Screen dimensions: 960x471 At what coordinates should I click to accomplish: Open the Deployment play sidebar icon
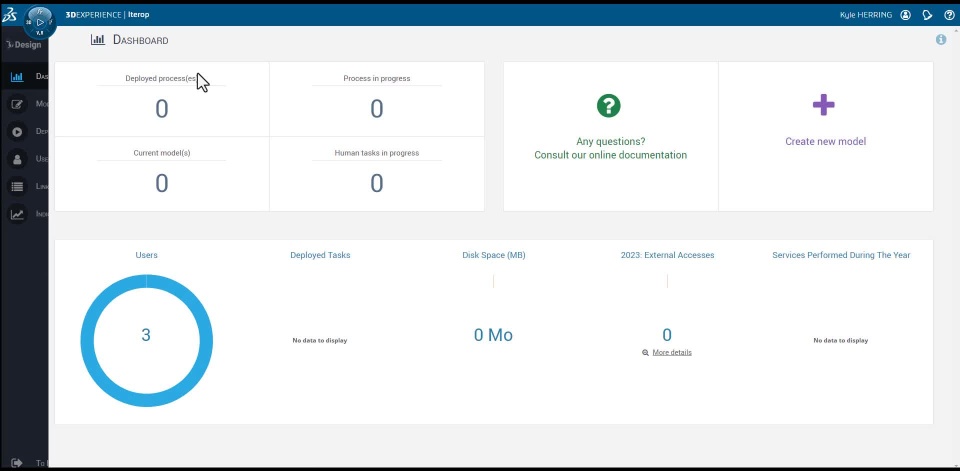pos(17,132)
